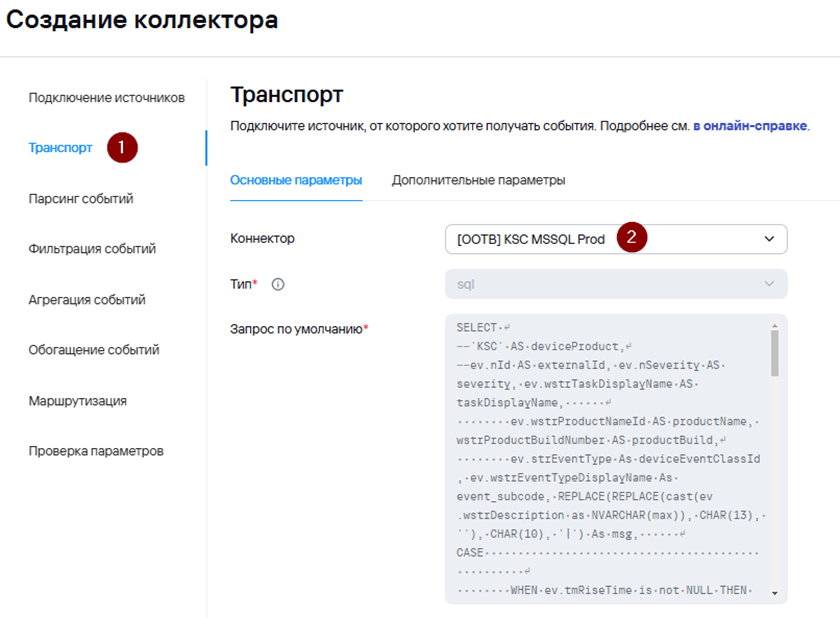Click the CASE keyword in the query
The width and height of the screenshot is (840, 618).
470,552
